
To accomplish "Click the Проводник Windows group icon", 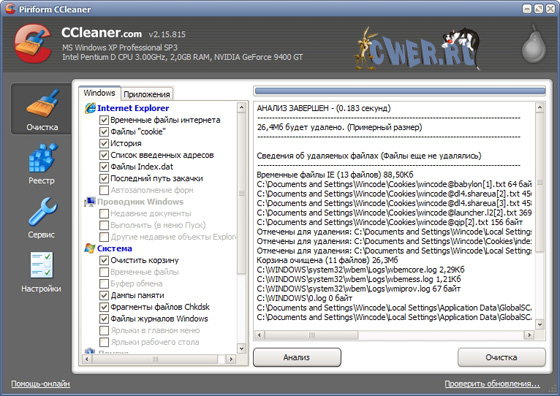I will (90, 202).
